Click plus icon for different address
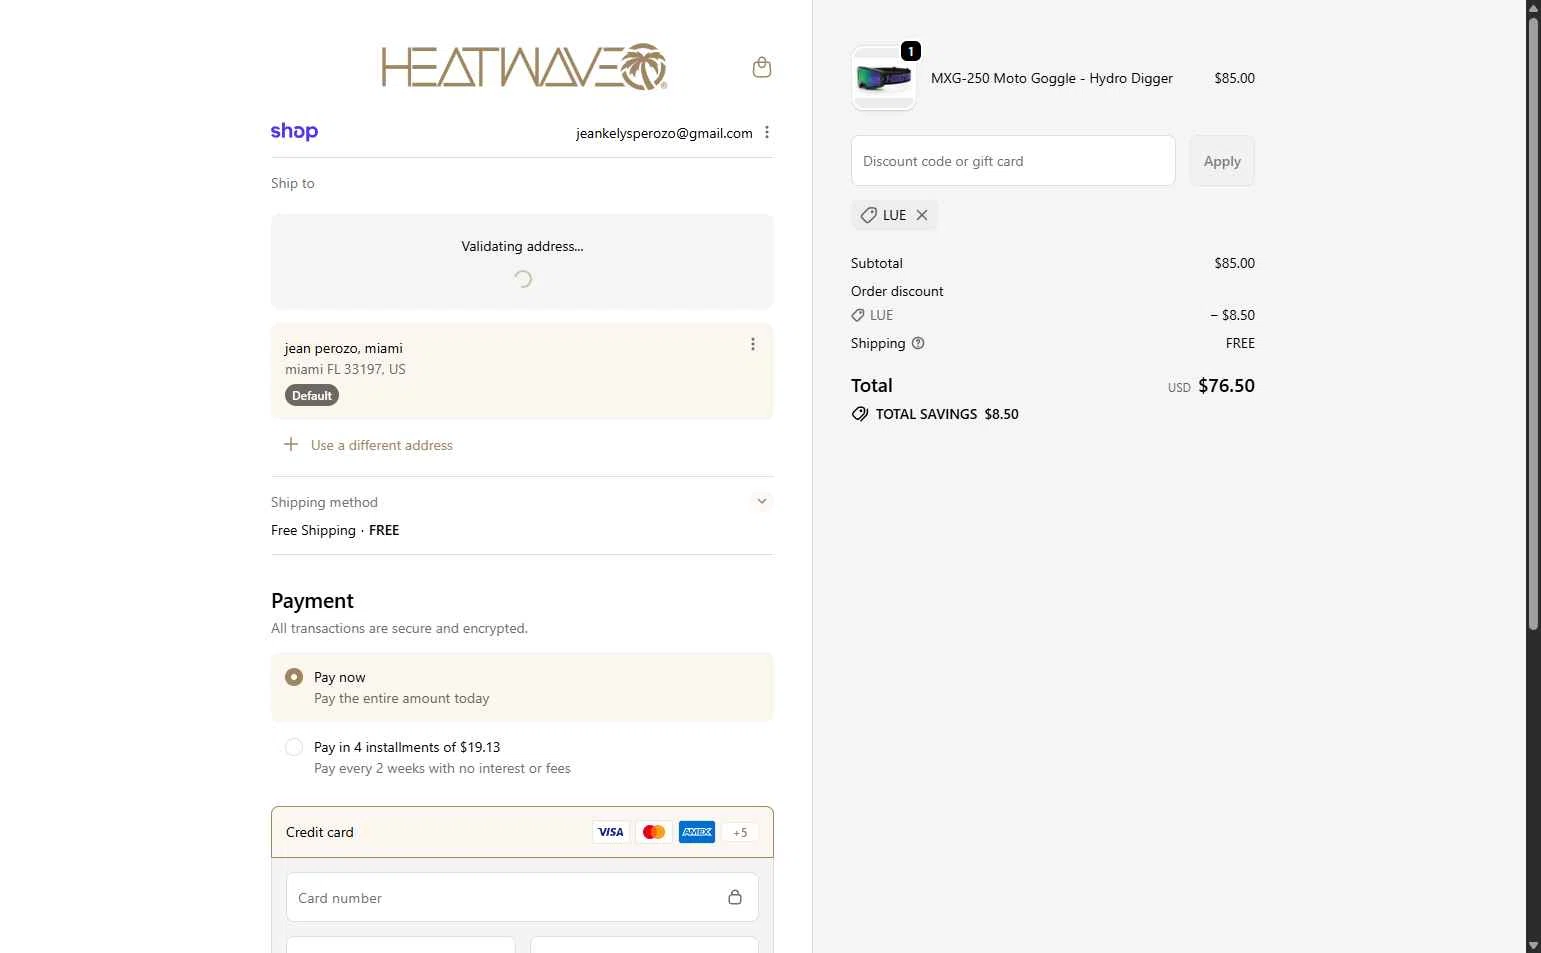 (x=291, y=444)
